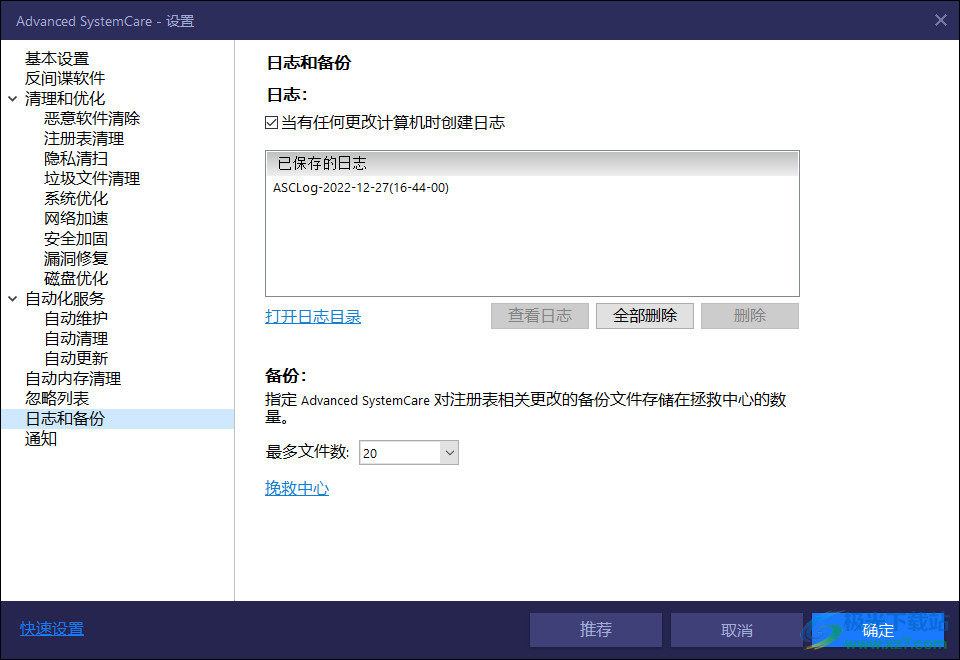Toggle 当有任何更改计算机时创建日志 checkbox
This screenshot has height=660, width=960.
coord(271,123)
